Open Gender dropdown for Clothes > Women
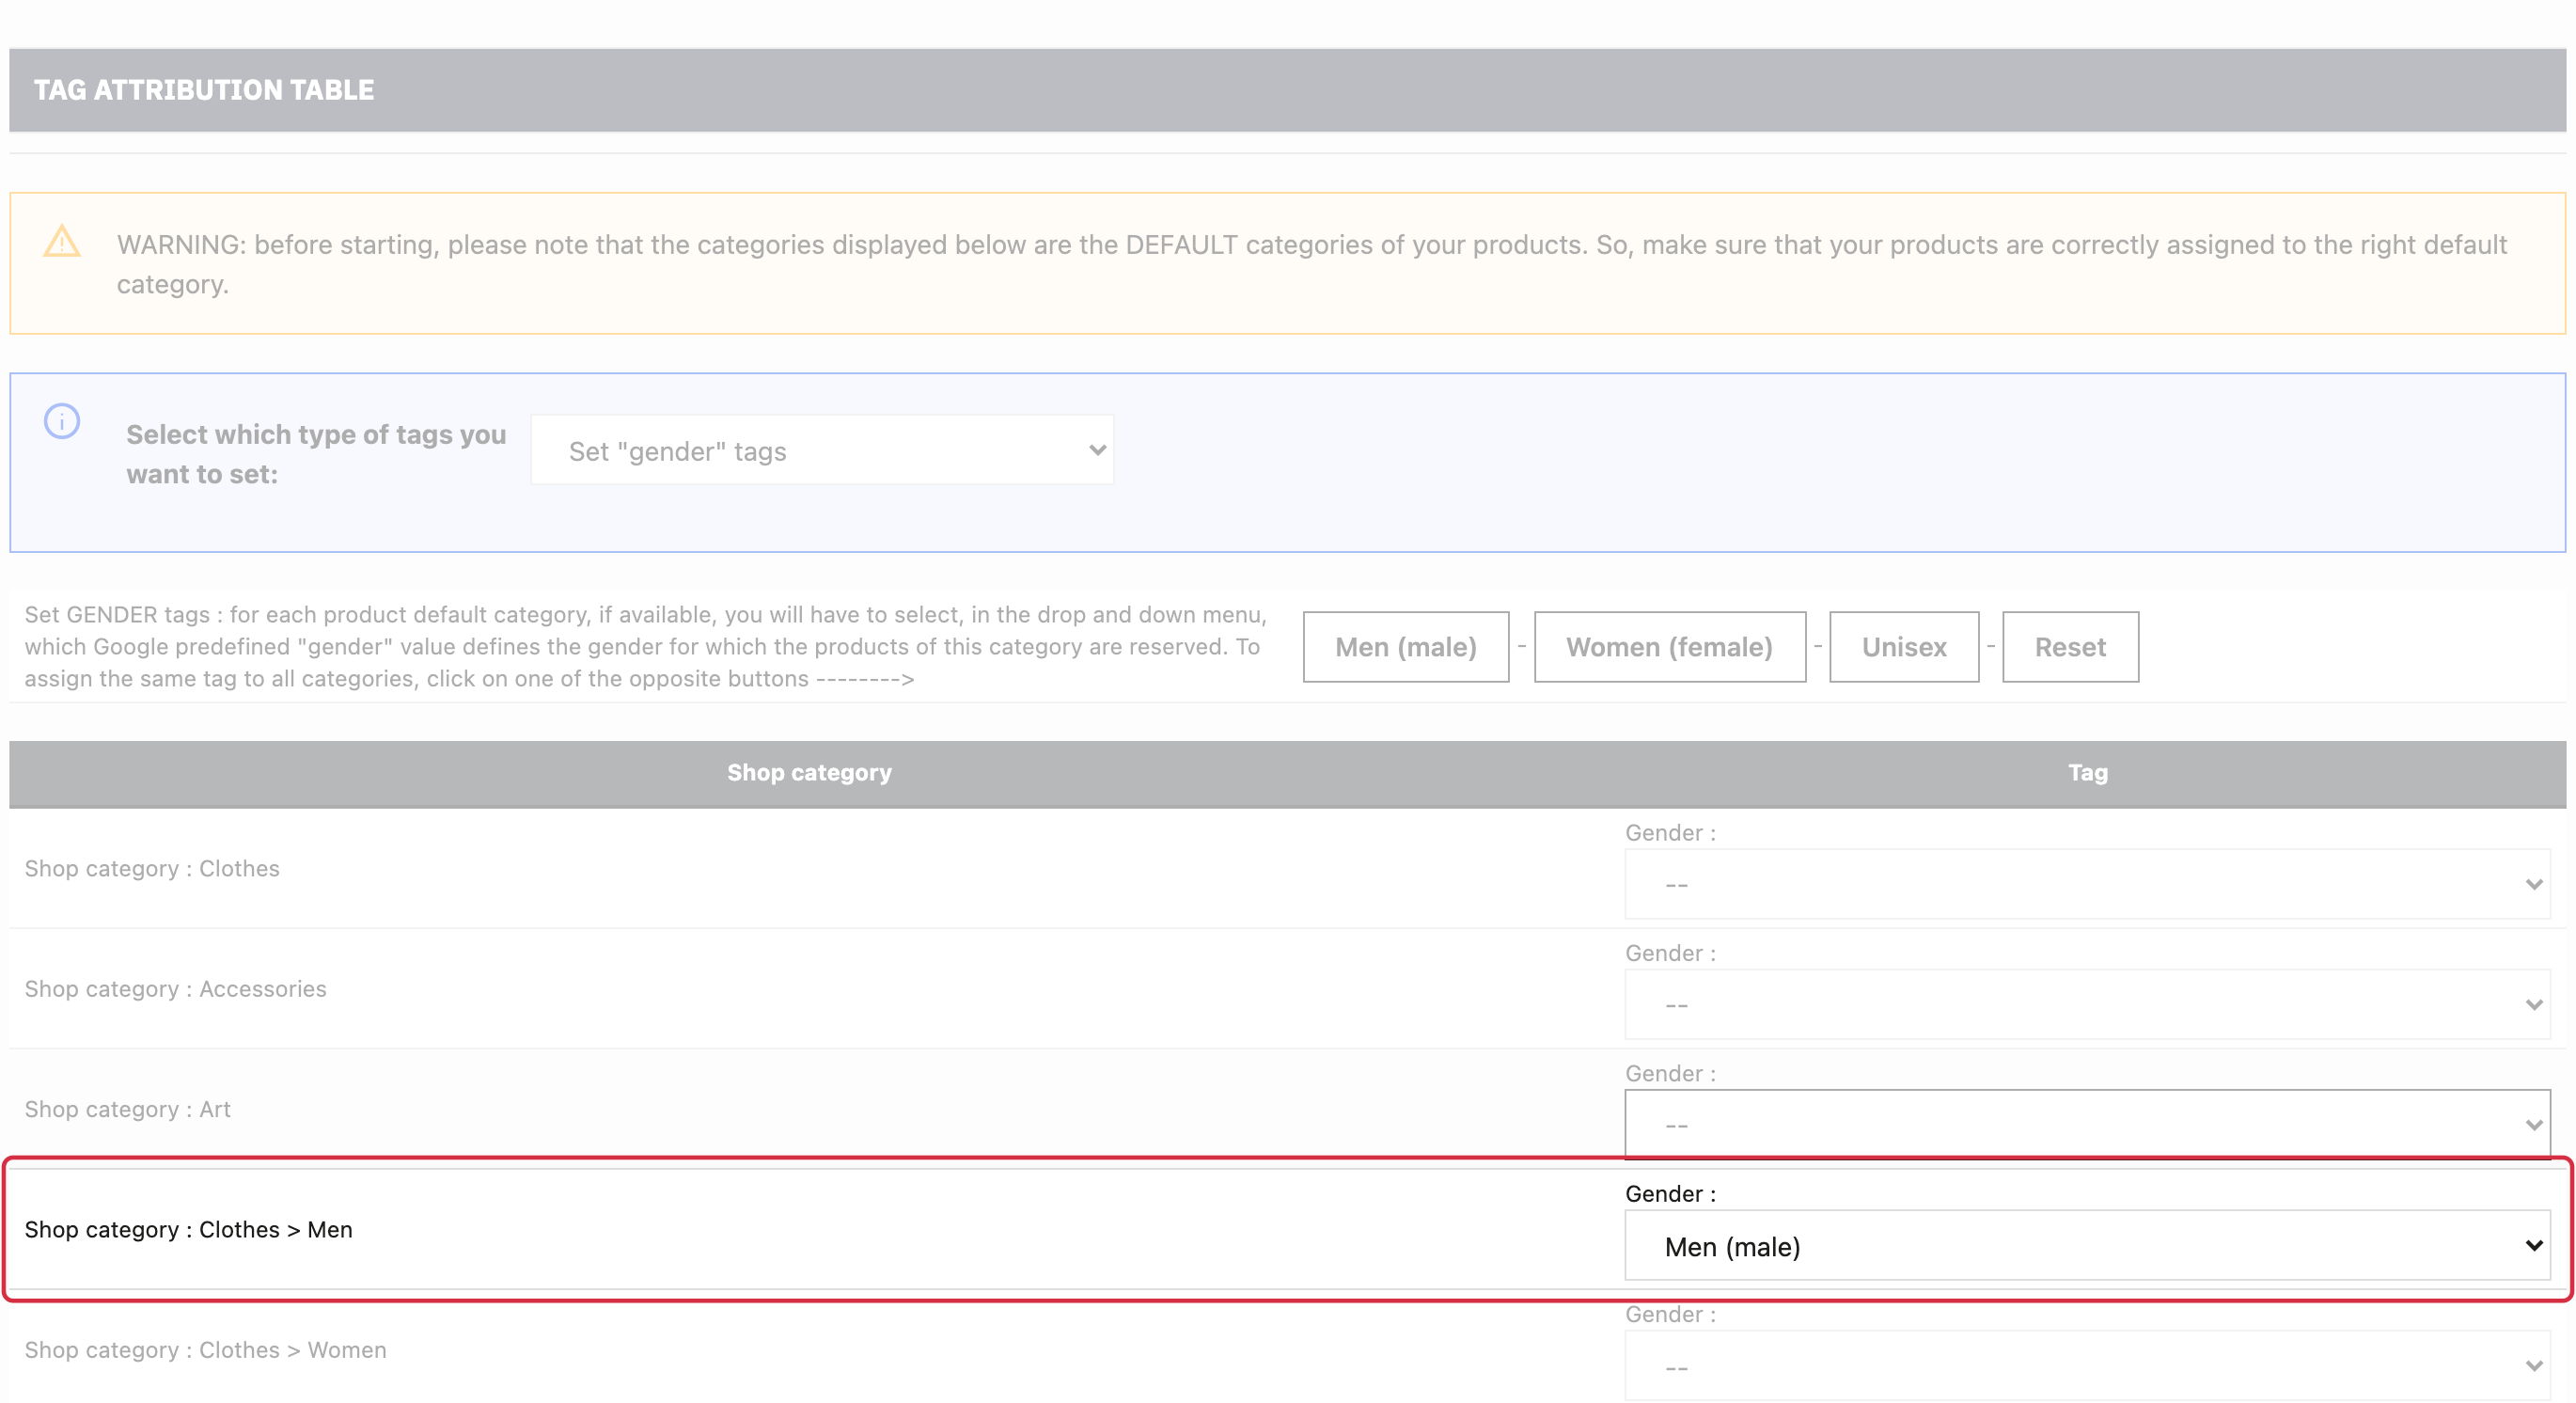Image resolution: width=2576 pixels, height=1403 pixels. click(2087, 1365)
